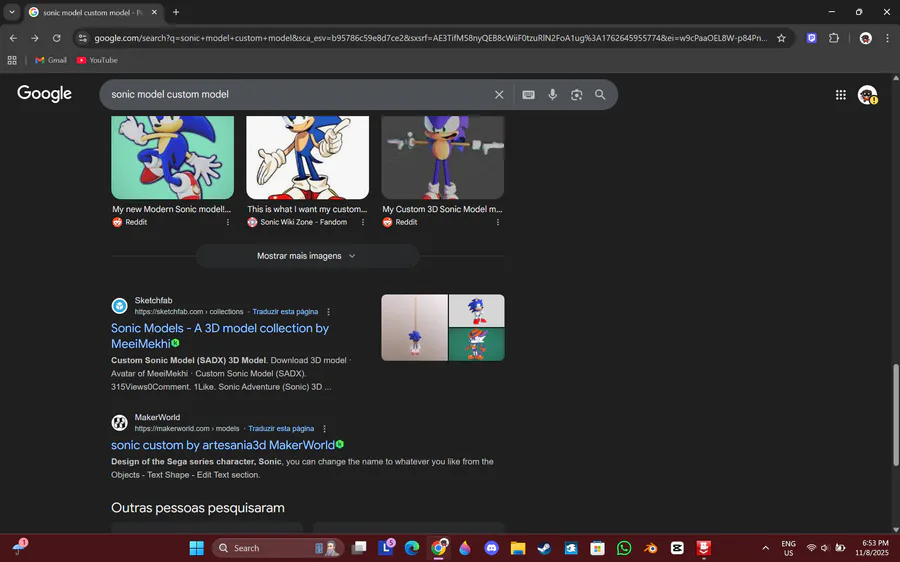Open the purple browser extension icon
This screenshot has height=562, width=900.
pos(812,38)
